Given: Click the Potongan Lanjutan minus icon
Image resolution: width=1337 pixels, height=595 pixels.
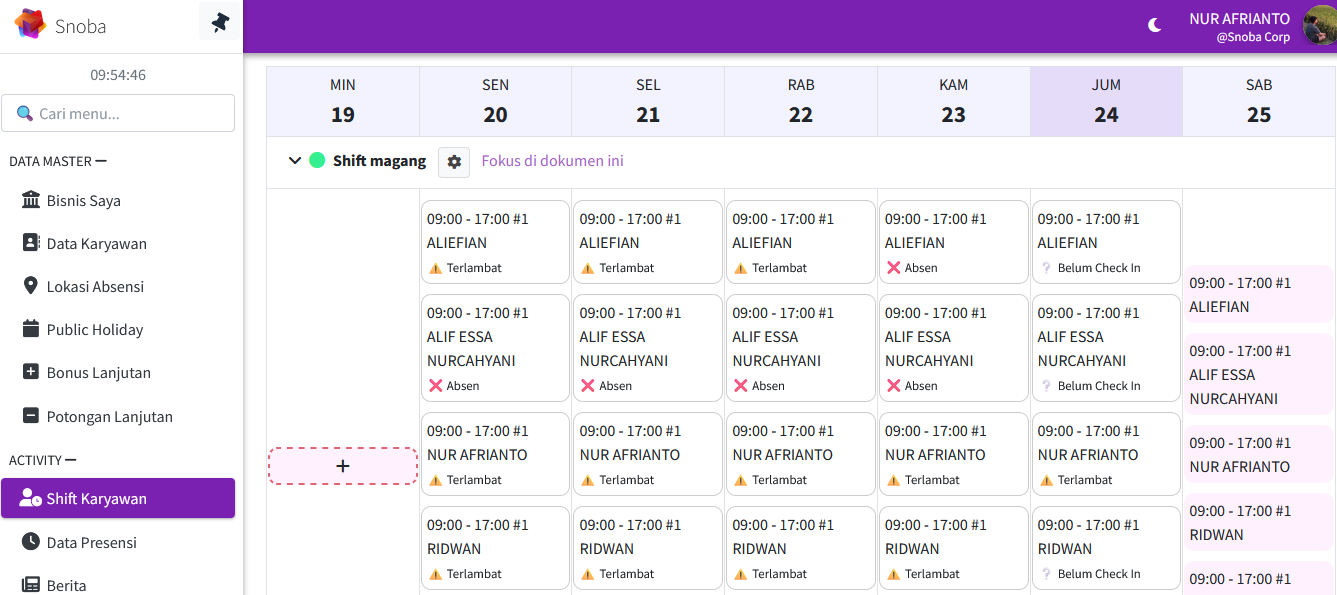Looking at the screenshot, I should (30, 416).
